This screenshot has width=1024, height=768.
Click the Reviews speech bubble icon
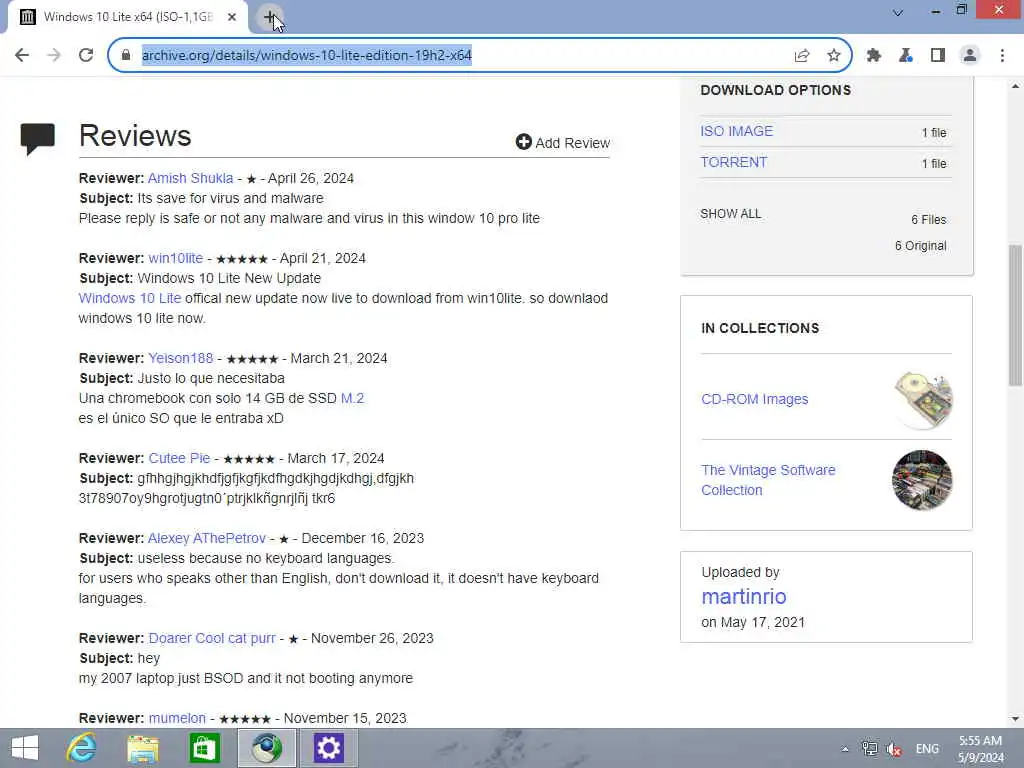point(38,138)
